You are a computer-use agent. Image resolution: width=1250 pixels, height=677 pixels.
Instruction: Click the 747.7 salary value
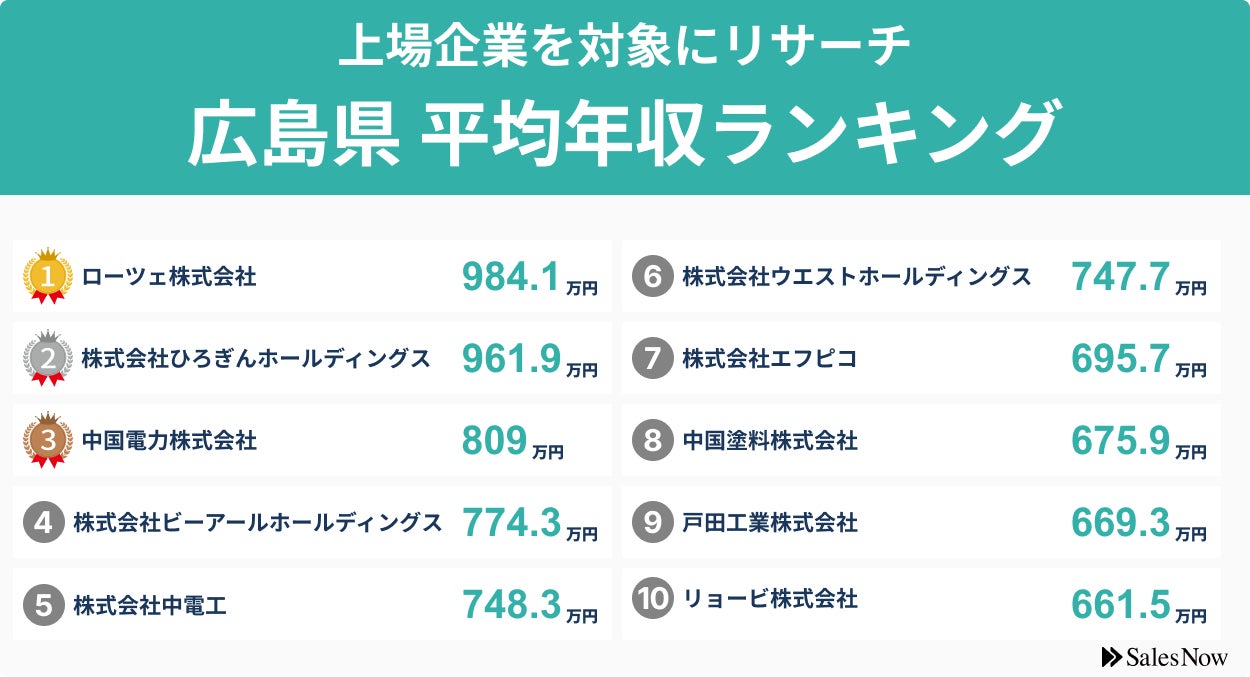tap(1119, 278)
